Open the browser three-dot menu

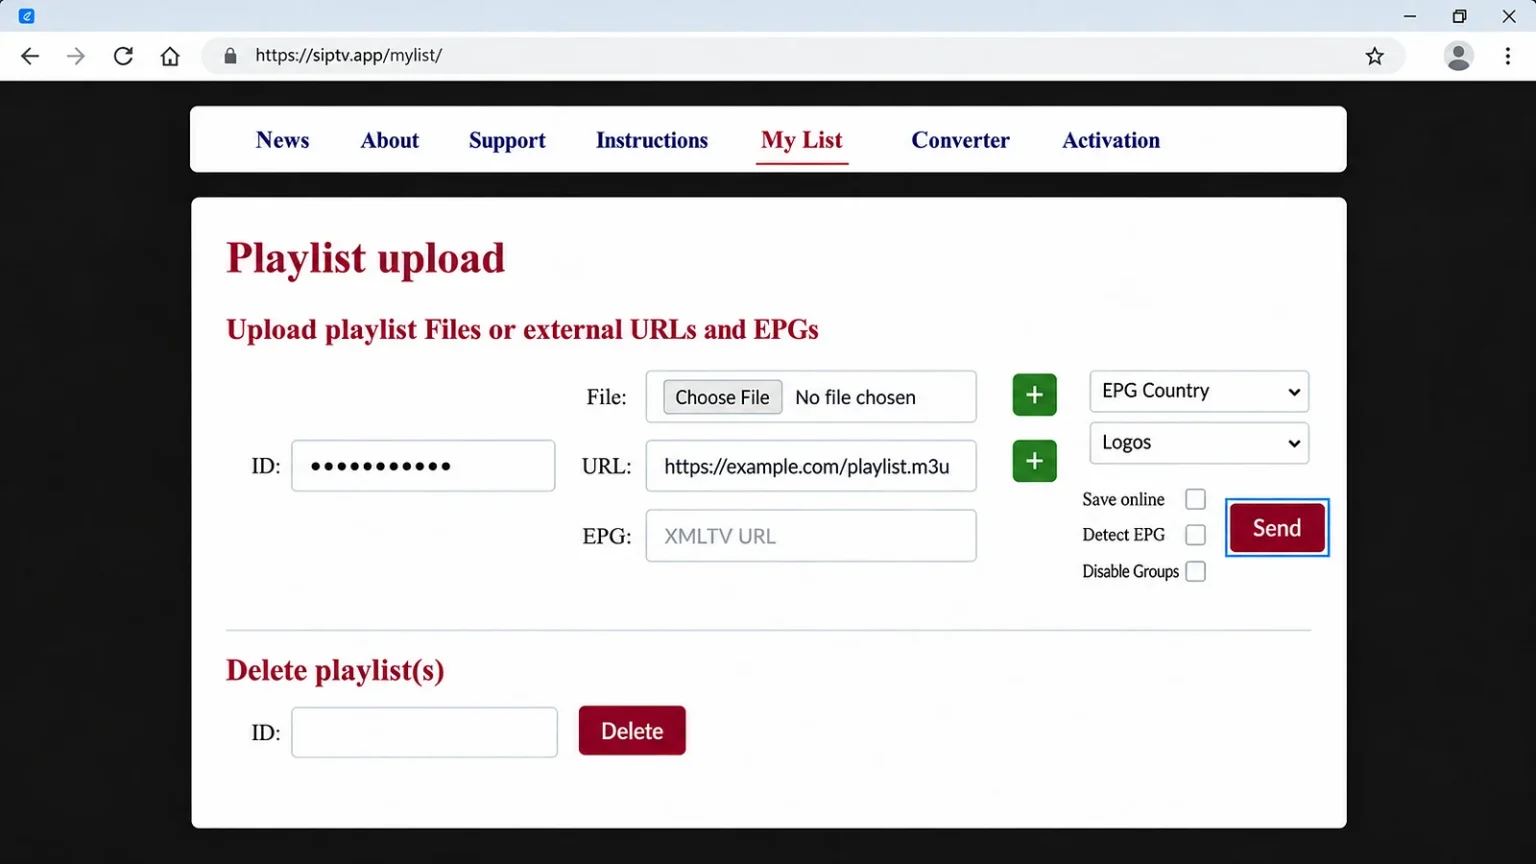(1508, 56)
